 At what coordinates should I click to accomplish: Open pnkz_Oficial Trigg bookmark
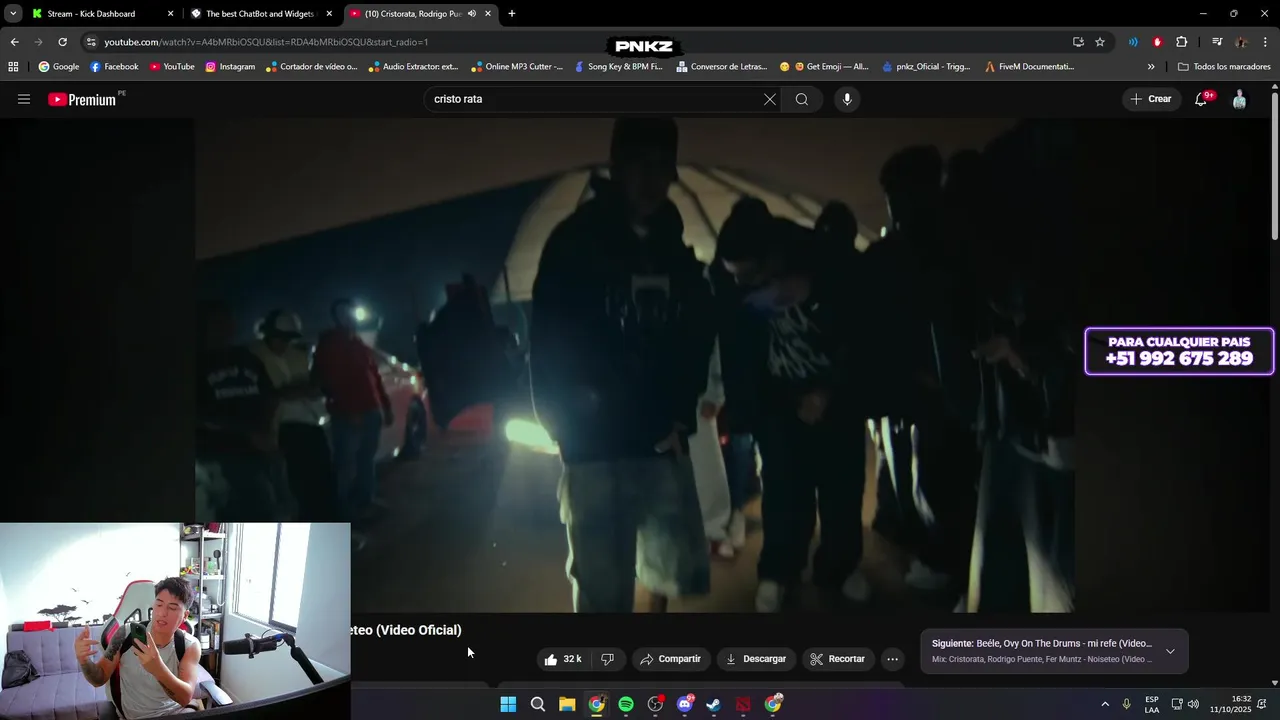(926, 67)
